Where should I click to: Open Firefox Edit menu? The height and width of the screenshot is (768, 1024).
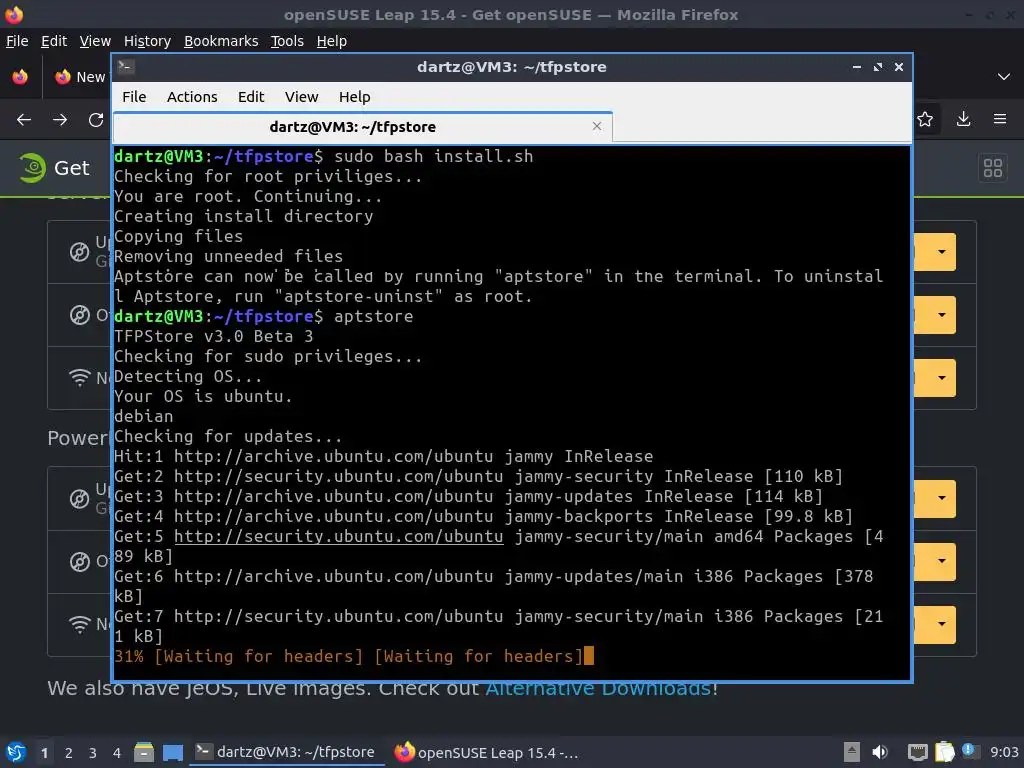(x=54, y=41)
